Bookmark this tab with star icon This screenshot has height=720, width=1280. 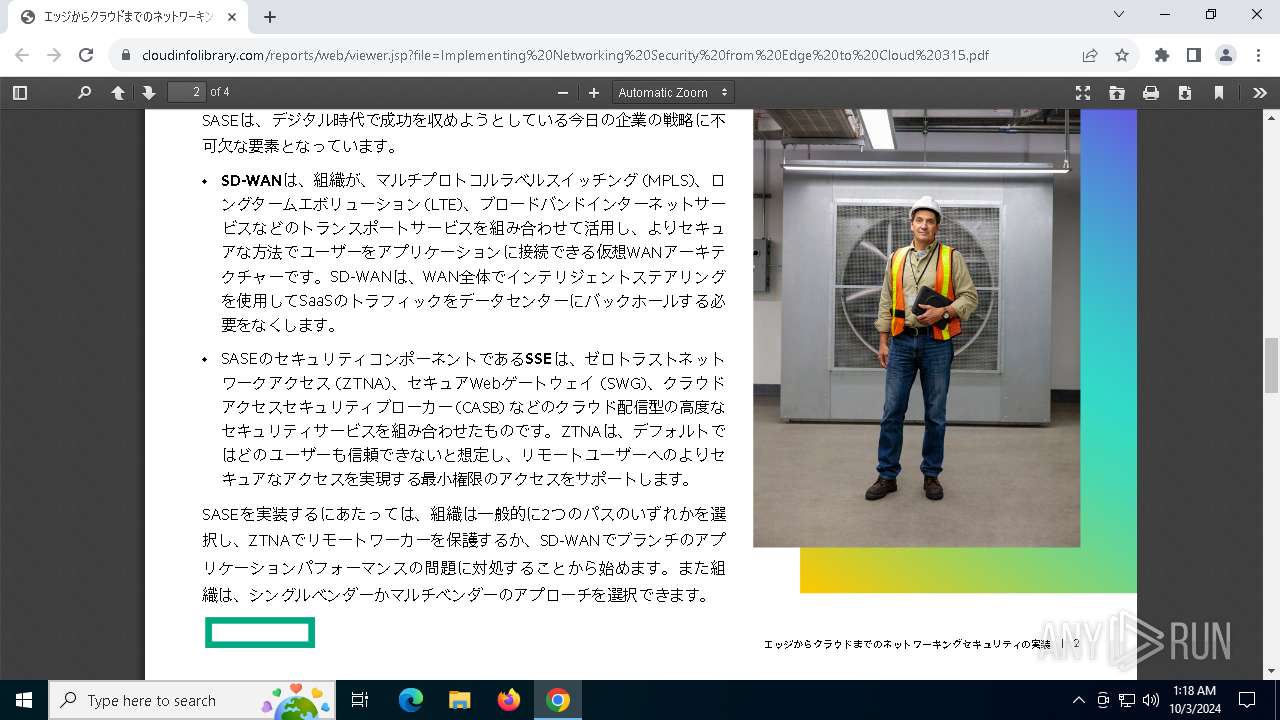(x=1122, y=55)
